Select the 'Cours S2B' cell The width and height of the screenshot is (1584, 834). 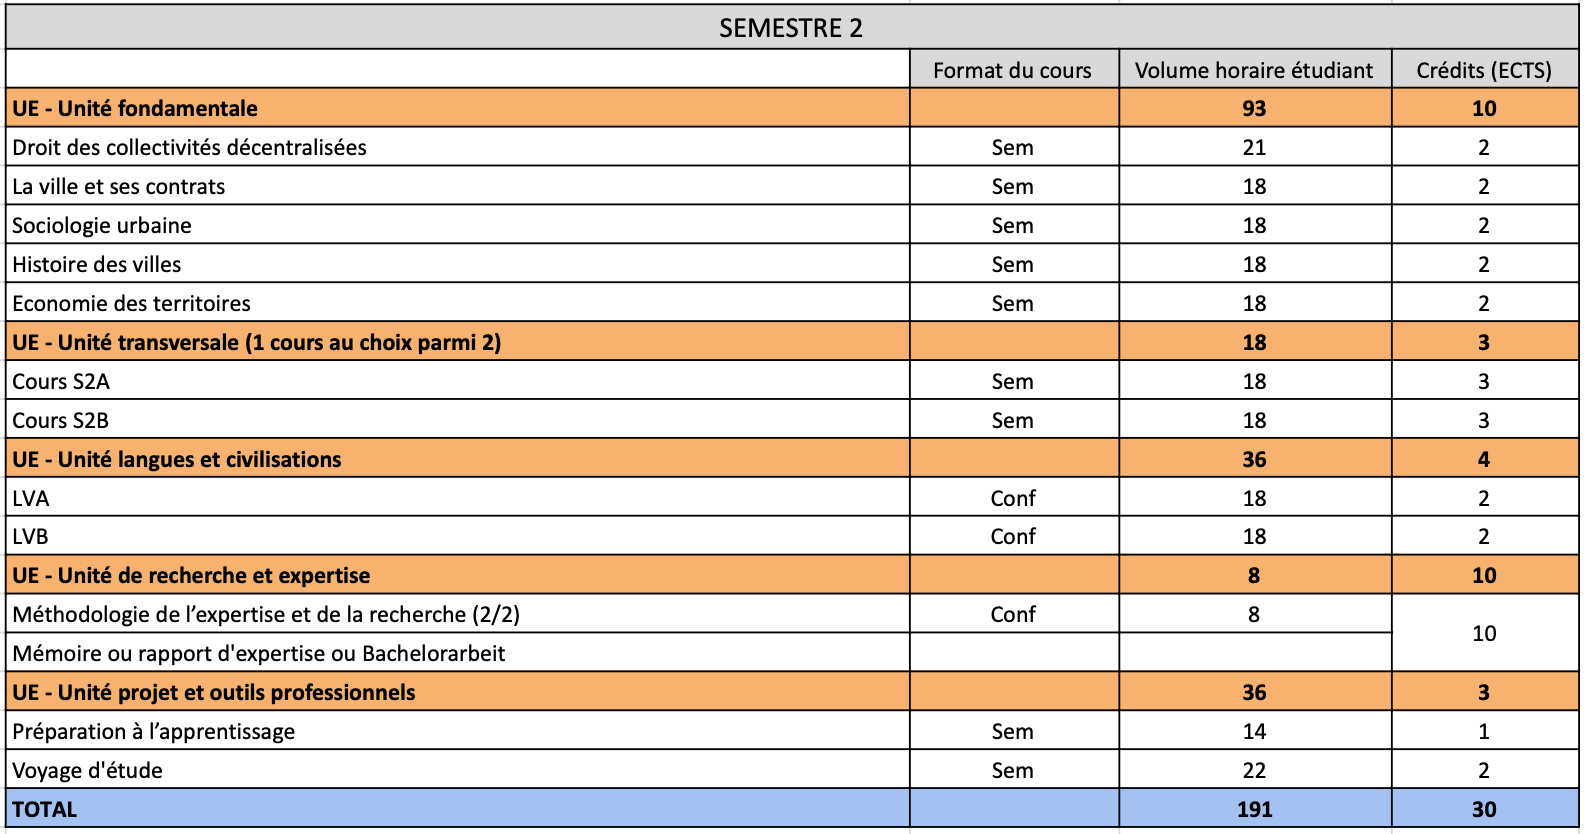pyautogui.click(x=61, y=420)
